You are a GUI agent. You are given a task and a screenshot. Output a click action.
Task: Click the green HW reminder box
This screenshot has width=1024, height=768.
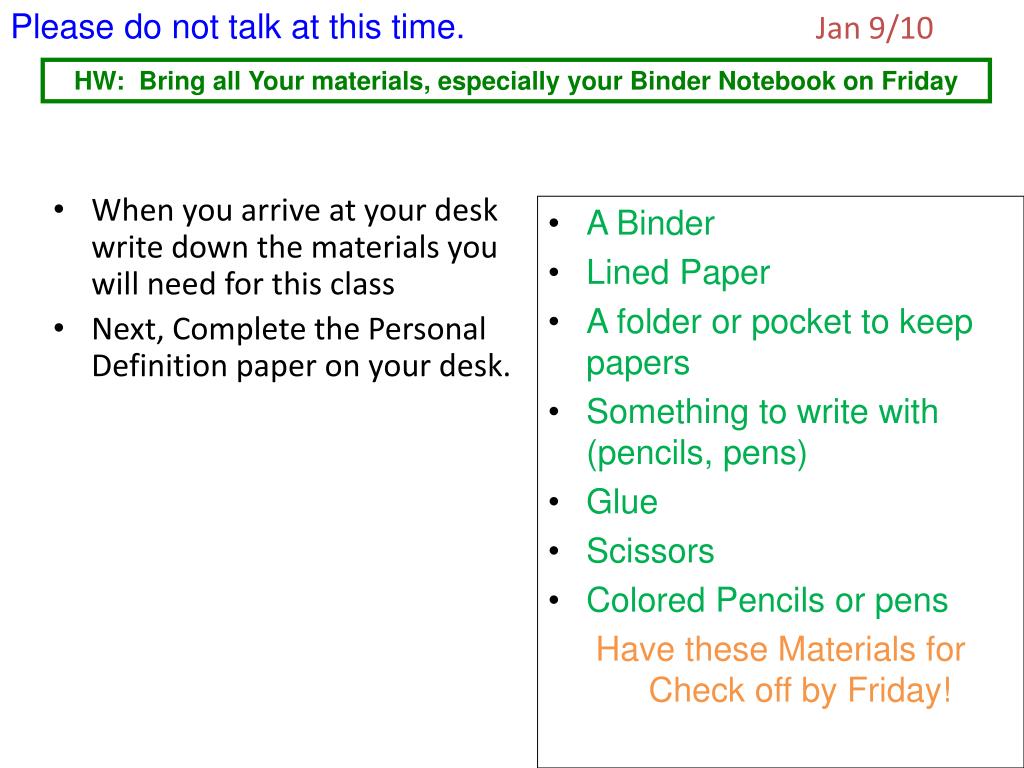(516, 81)
